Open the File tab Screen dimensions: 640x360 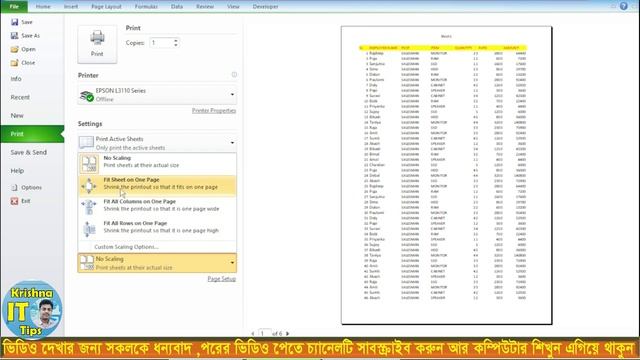[x=14, y=6]
